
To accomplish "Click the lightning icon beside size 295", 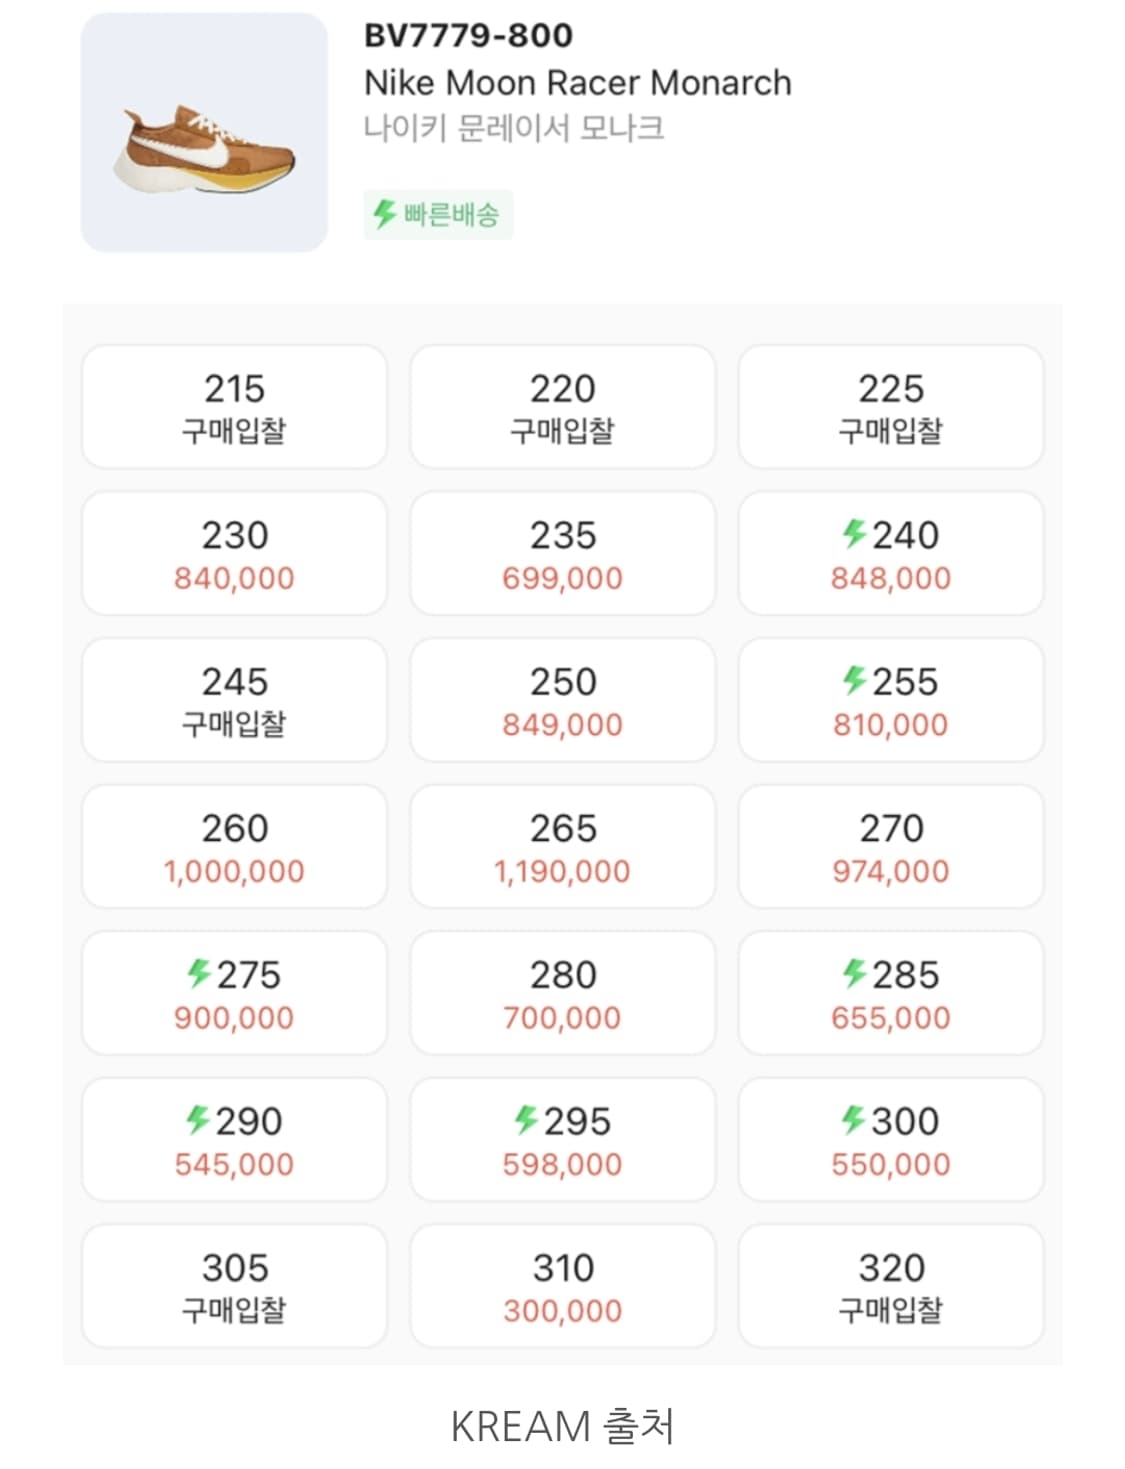I will click(526, 1120).
